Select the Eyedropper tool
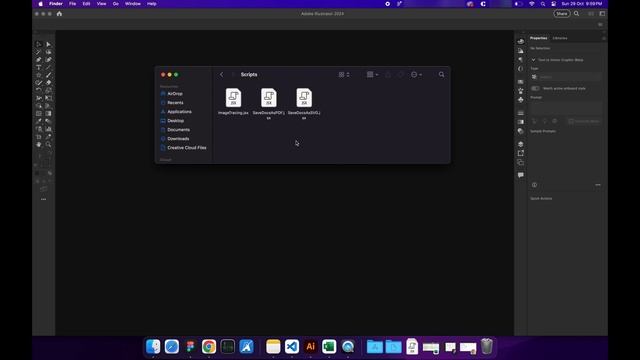The width and height of the screenshot is (640, 360). click(39, 121)
